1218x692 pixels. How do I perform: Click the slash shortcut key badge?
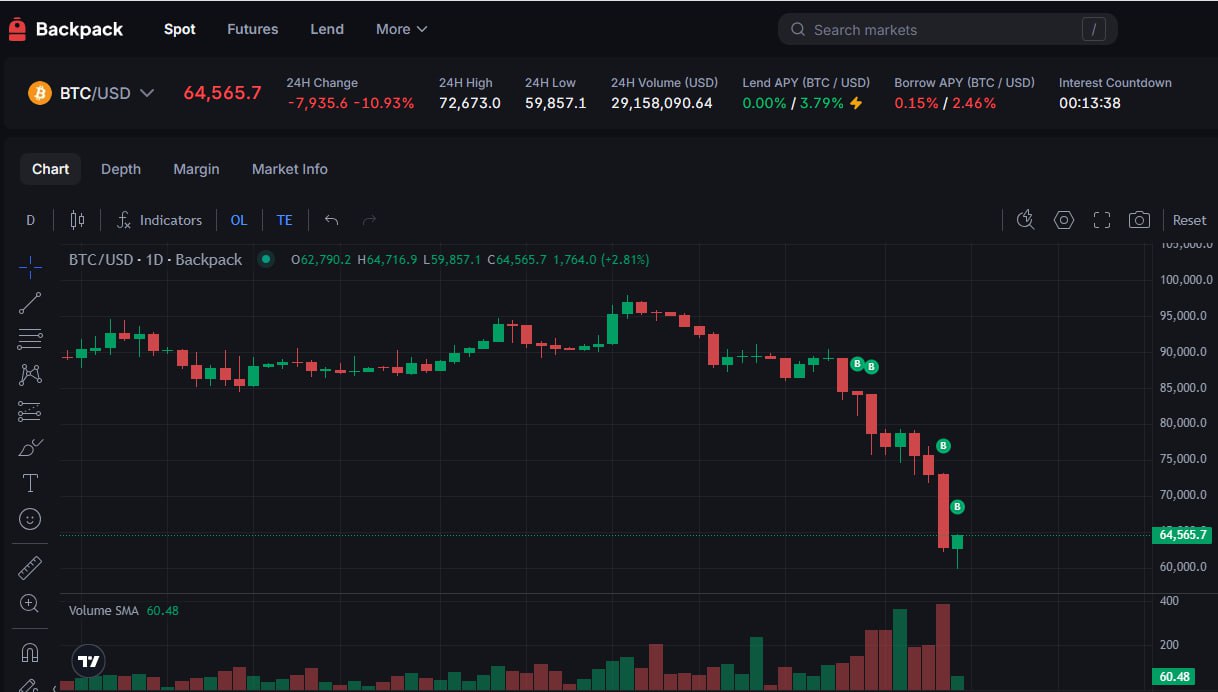(1096, 30)
